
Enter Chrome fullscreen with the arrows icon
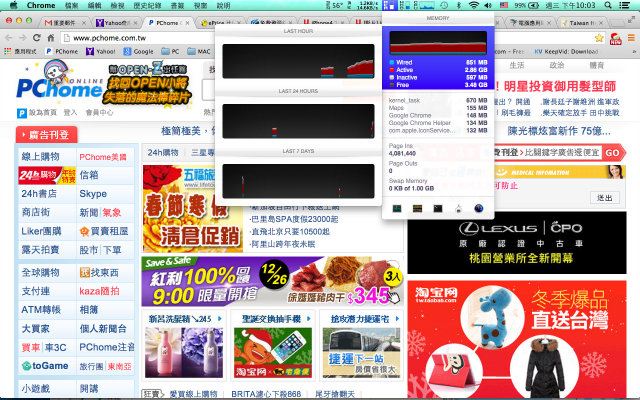pos(631,18)
